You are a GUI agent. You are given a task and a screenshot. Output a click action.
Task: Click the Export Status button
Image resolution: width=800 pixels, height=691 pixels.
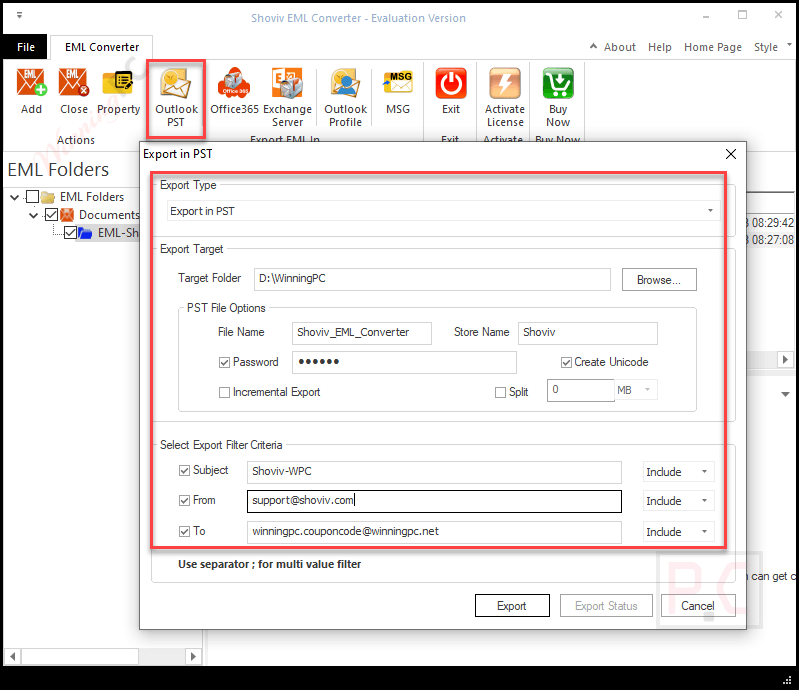(x=606, y=605)
